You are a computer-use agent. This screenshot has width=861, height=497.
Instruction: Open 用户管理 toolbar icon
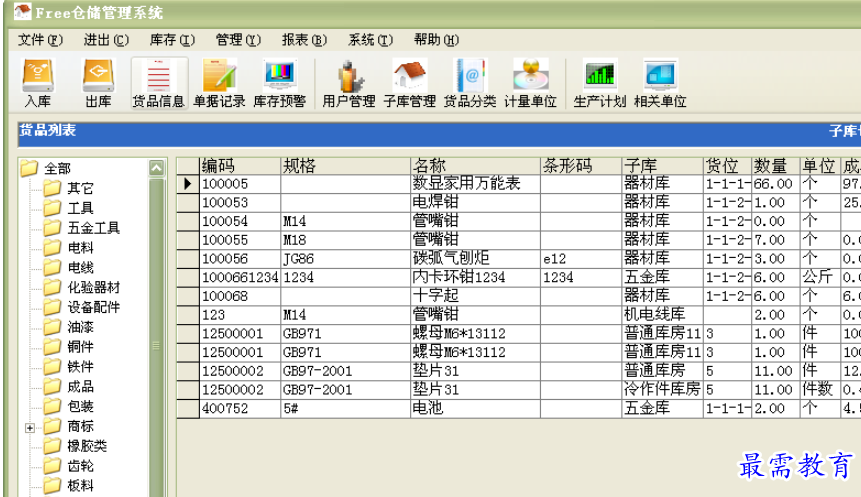pos(349,82)
